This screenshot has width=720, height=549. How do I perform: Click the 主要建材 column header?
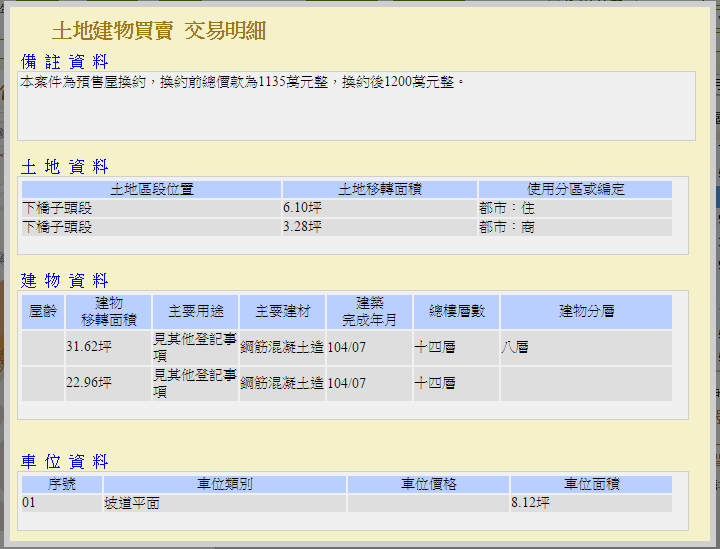tap(282, 312)
